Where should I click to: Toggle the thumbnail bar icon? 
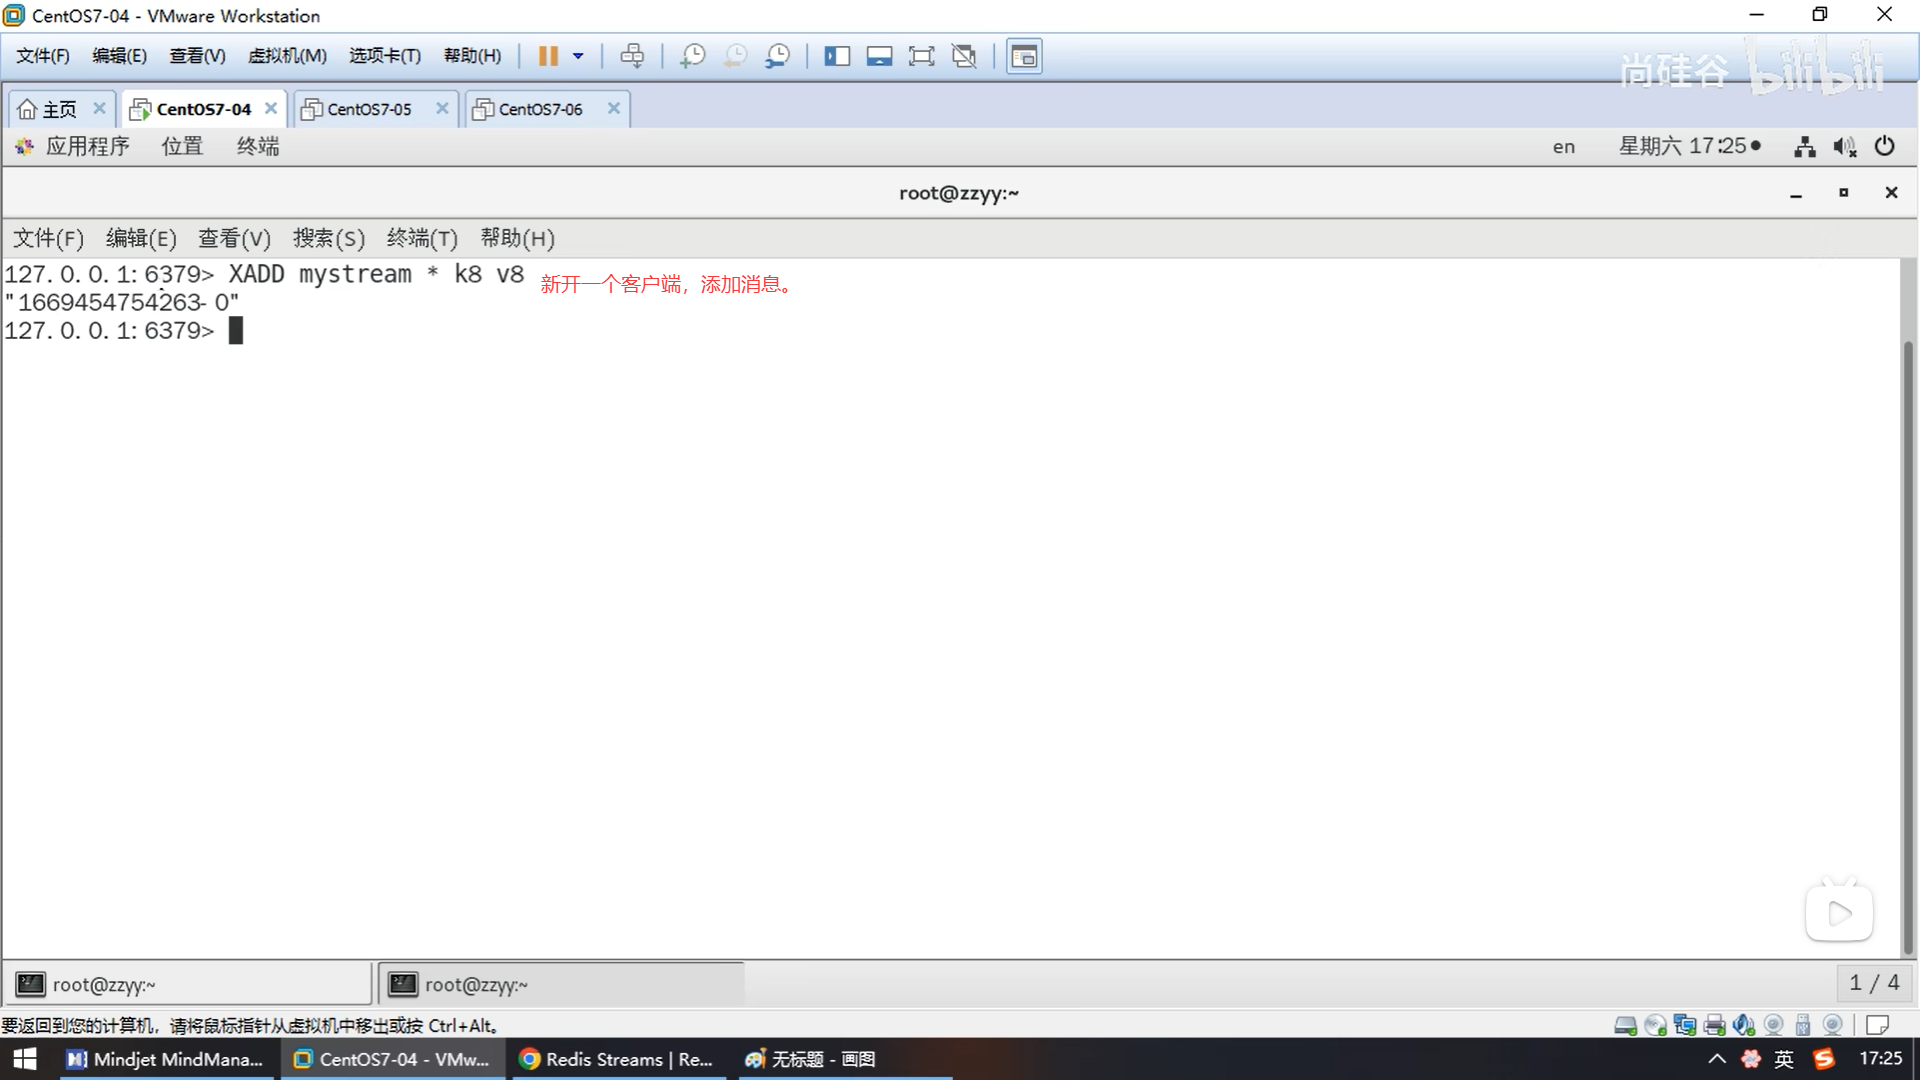click(x=879, y=56)
